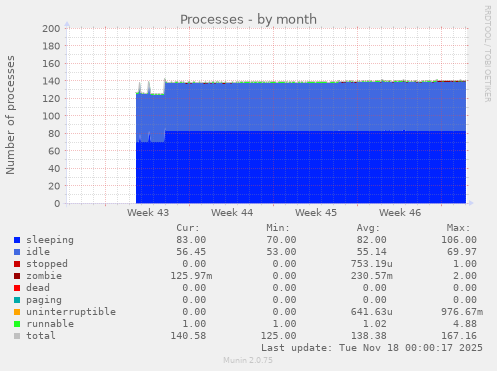Click the sleeping legend color swatch
The image size is (497, 371).
[x=17, y=240]
